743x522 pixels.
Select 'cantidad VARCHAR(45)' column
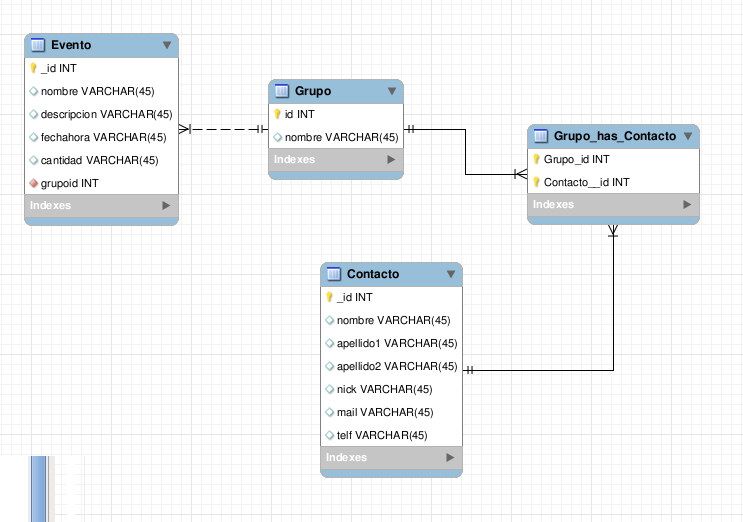[x=101, y=160]
